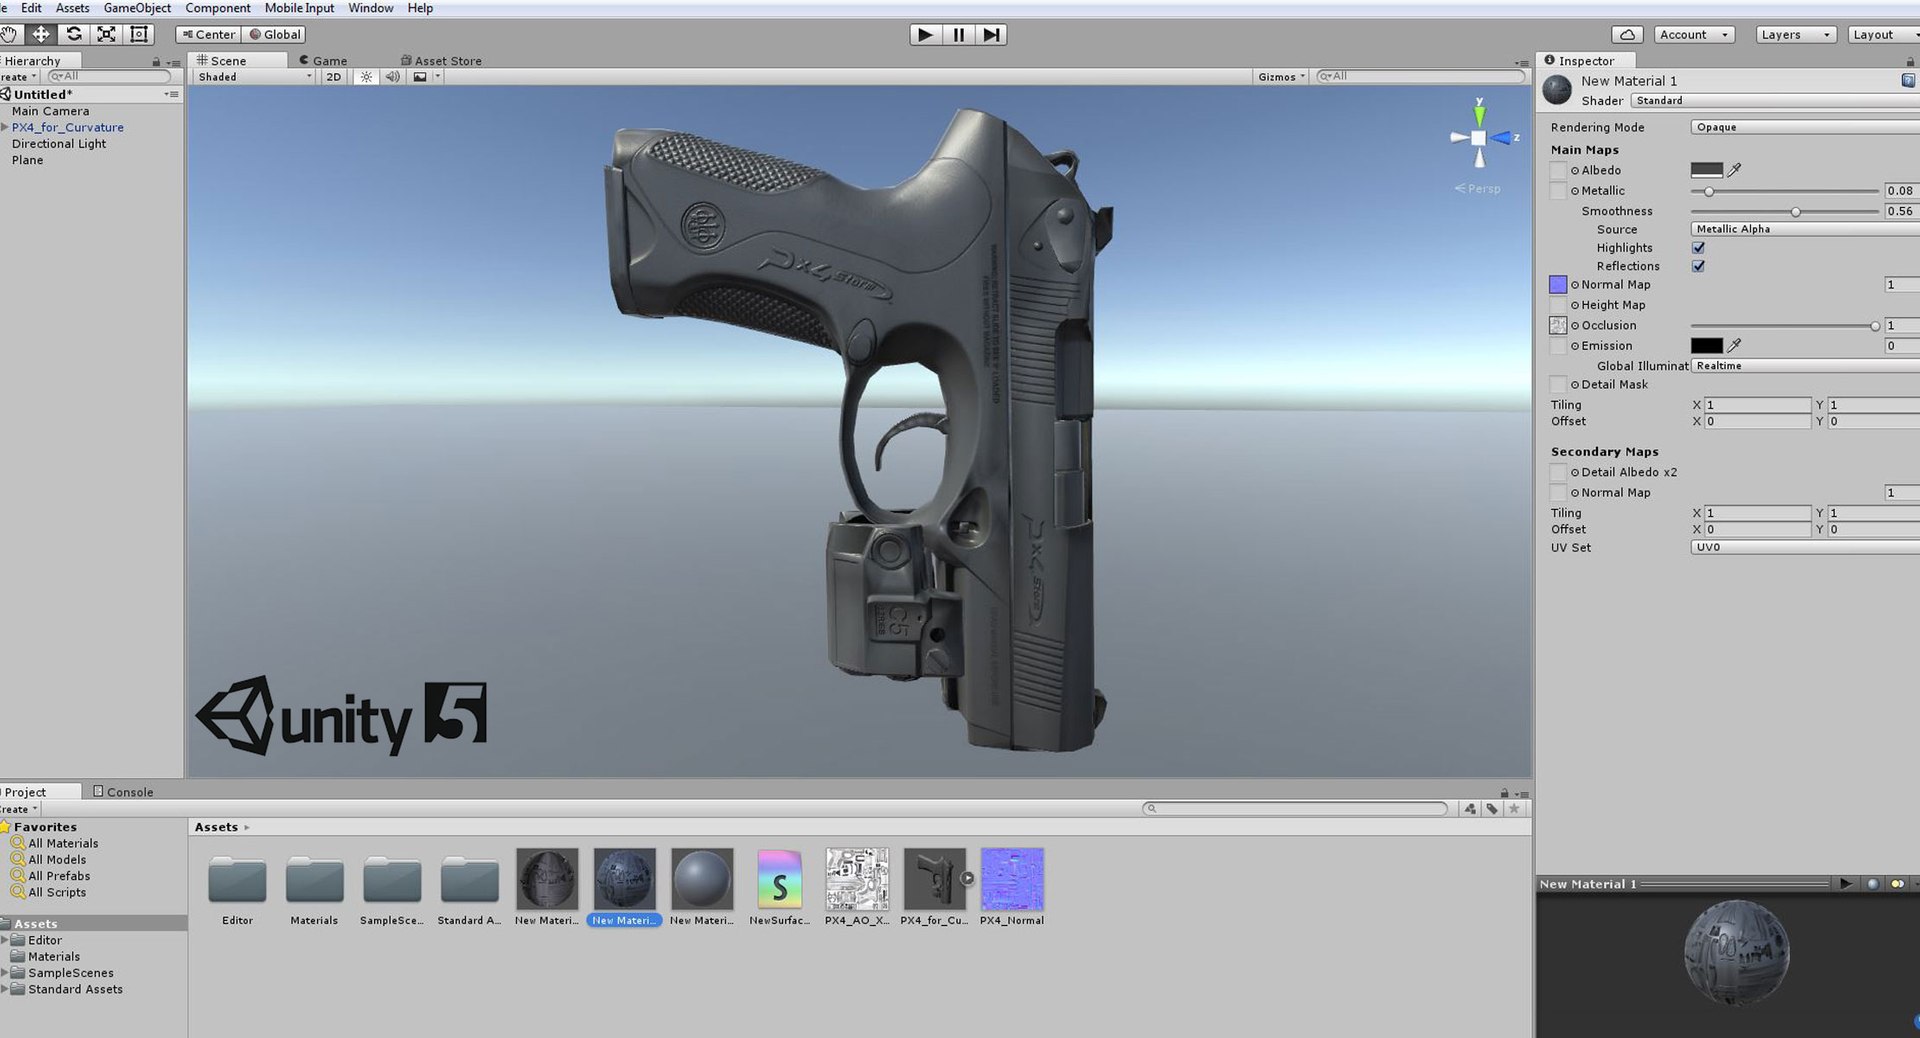Open the Component menu
The width and height of the screenshot is (1920, 1038).
tap(218, 8)
